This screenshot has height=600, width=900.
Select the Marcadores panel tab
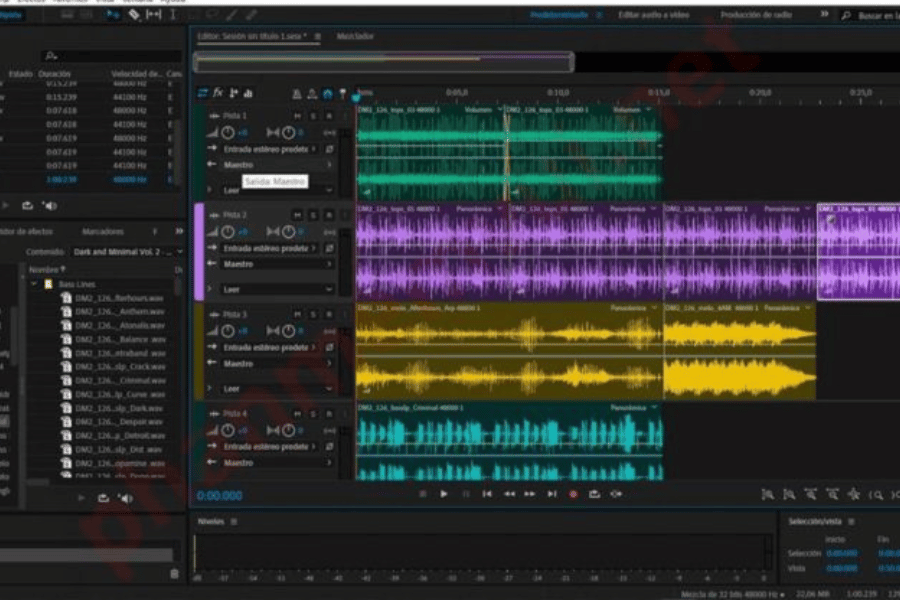pos(103,231)
